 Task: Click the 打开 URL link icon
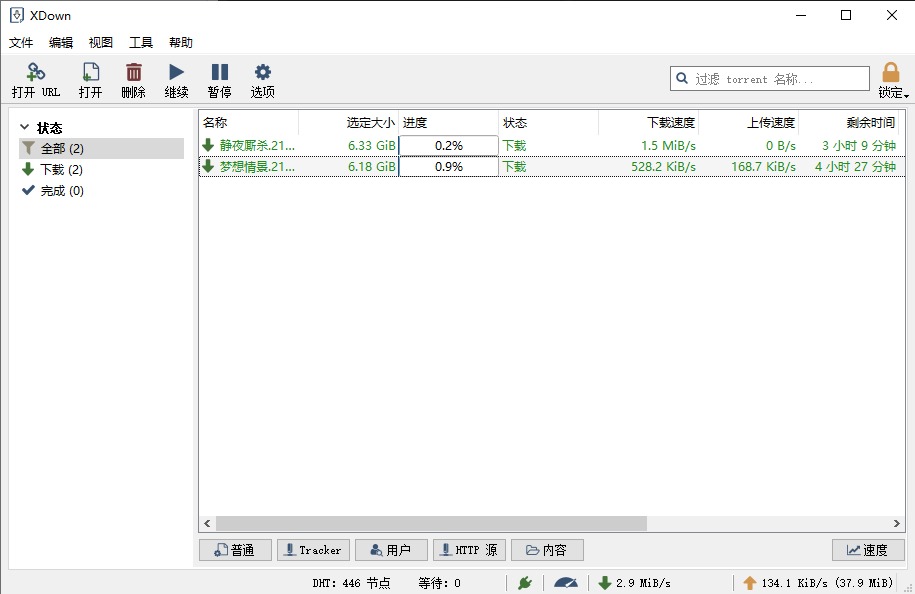coord(36,73)
